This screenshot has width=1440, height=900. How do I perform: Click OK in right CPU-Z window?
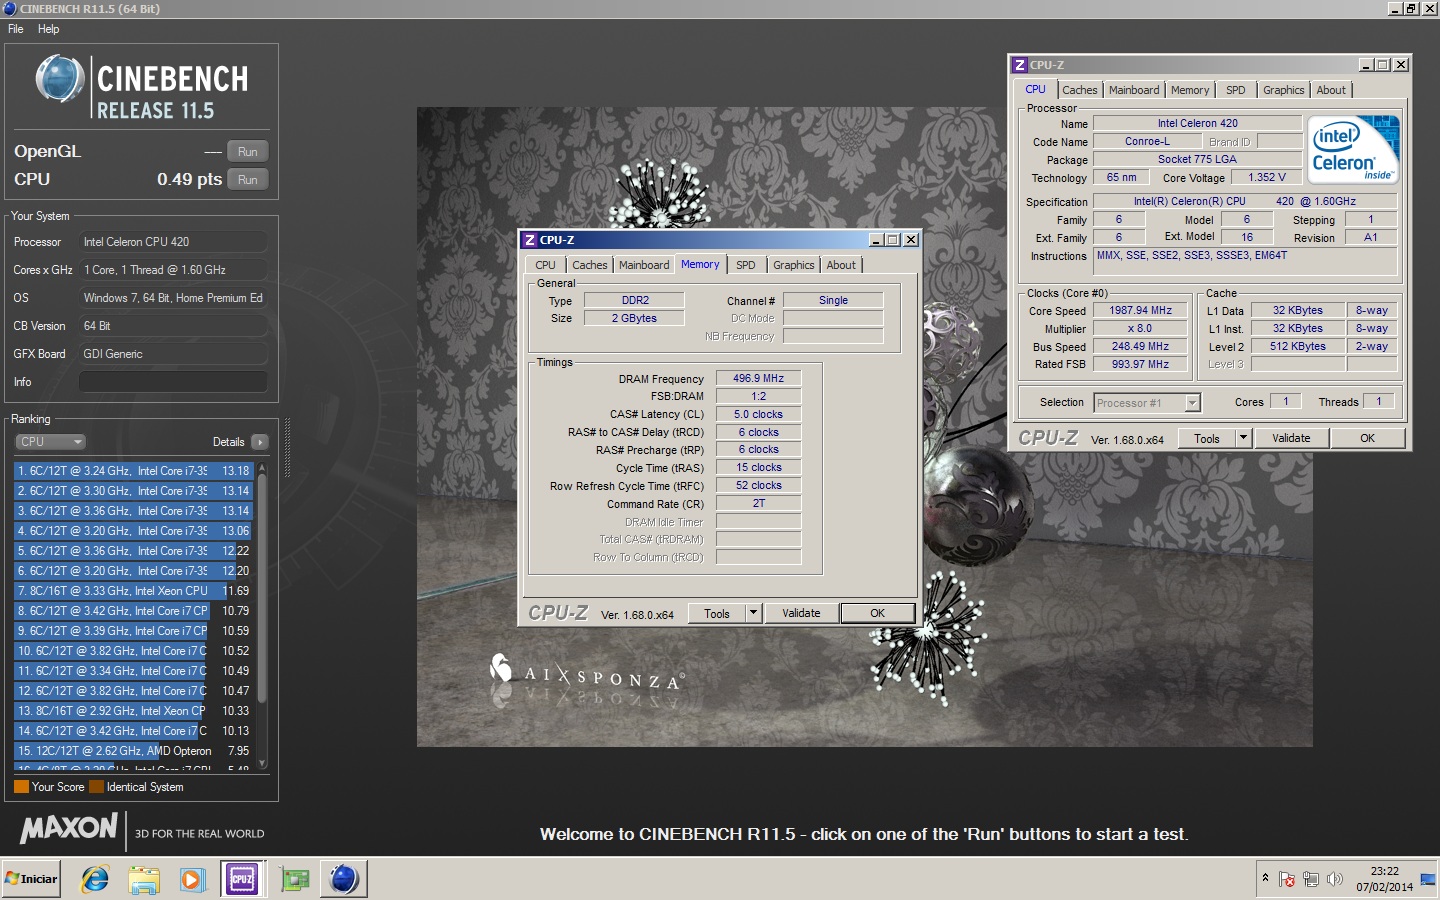coord(1367,439)
